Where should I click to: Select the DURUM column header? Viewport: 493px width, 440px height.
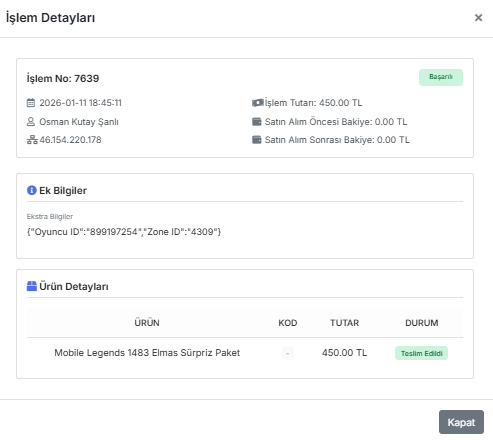tap(422, 323)
